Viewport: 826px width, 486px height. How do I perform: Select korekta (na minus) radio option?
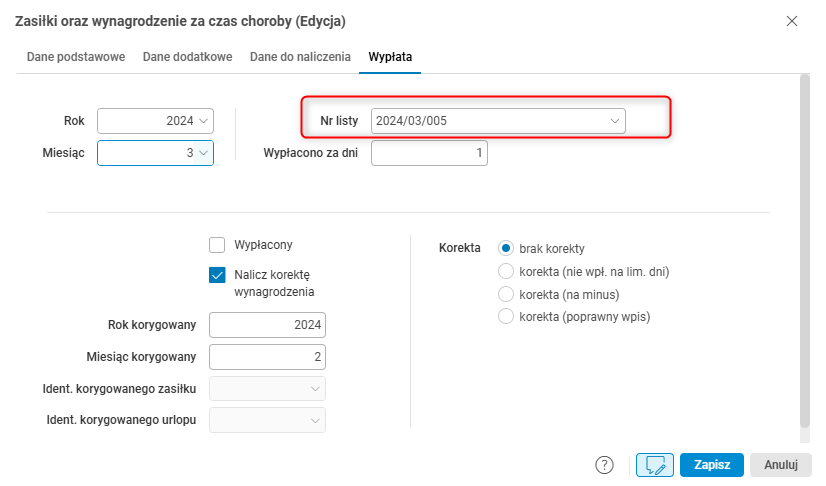tap(506, 294)
